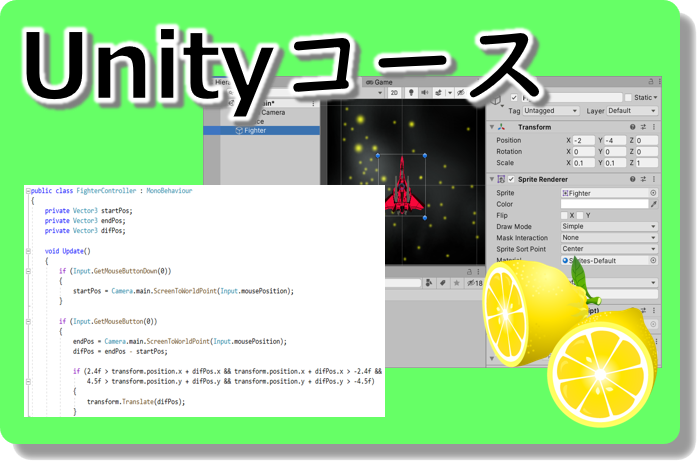This screenshot has width=697, height=461.
Task: Open the script component kebab menu
Action: click(x=654, y=310)
